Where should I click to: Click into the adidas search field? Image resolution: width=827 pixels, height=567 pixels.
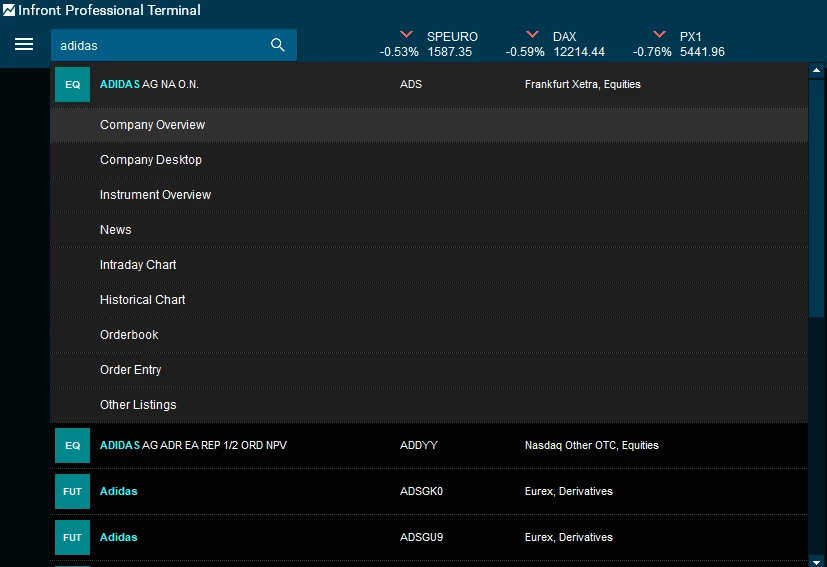click(160, 45)
